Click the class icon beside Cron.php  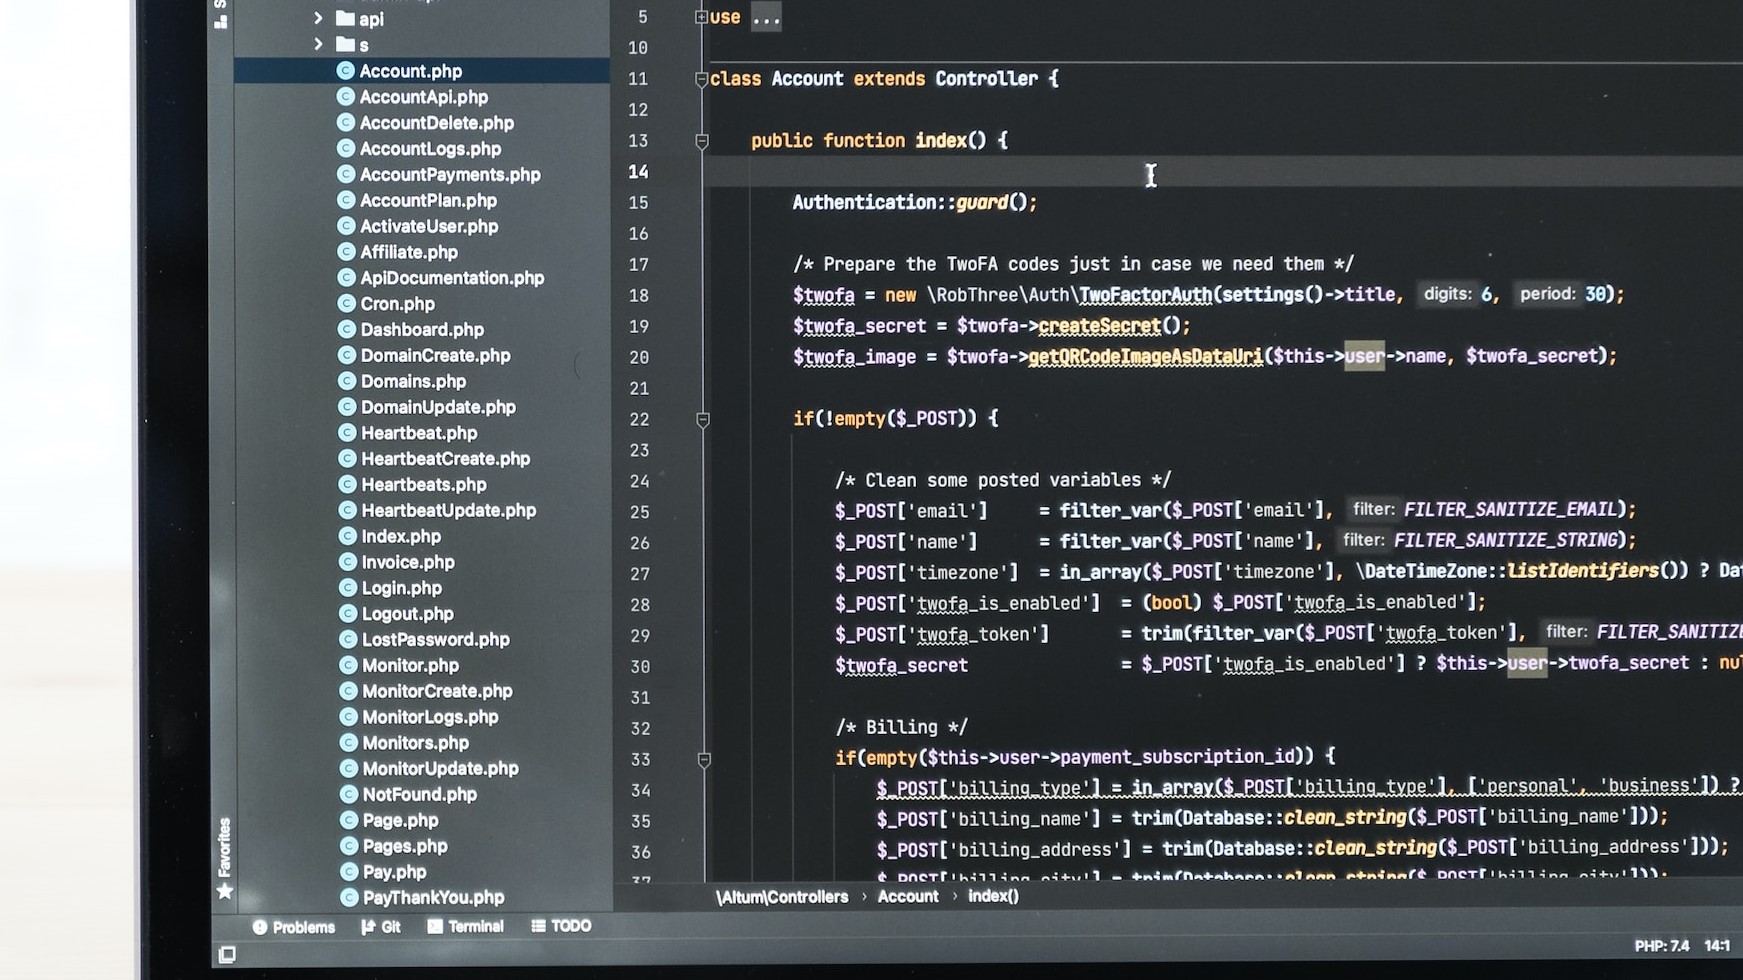click(x=346, y=303)
